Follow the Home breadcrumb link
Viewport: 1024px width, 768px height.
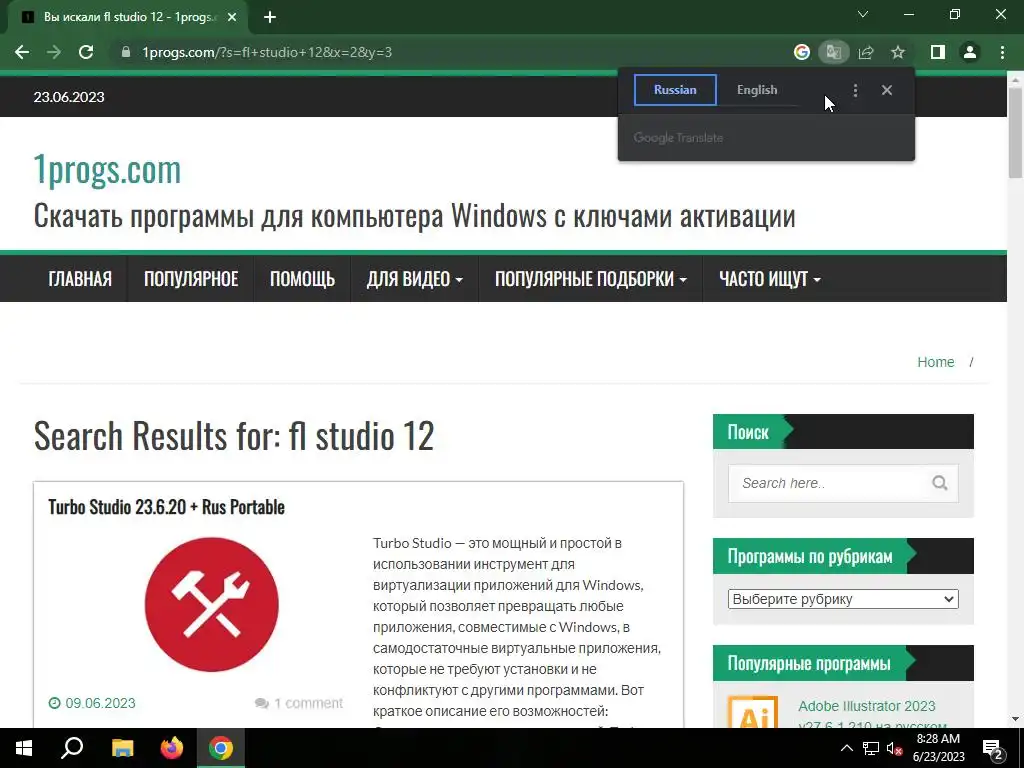point(935,362)
